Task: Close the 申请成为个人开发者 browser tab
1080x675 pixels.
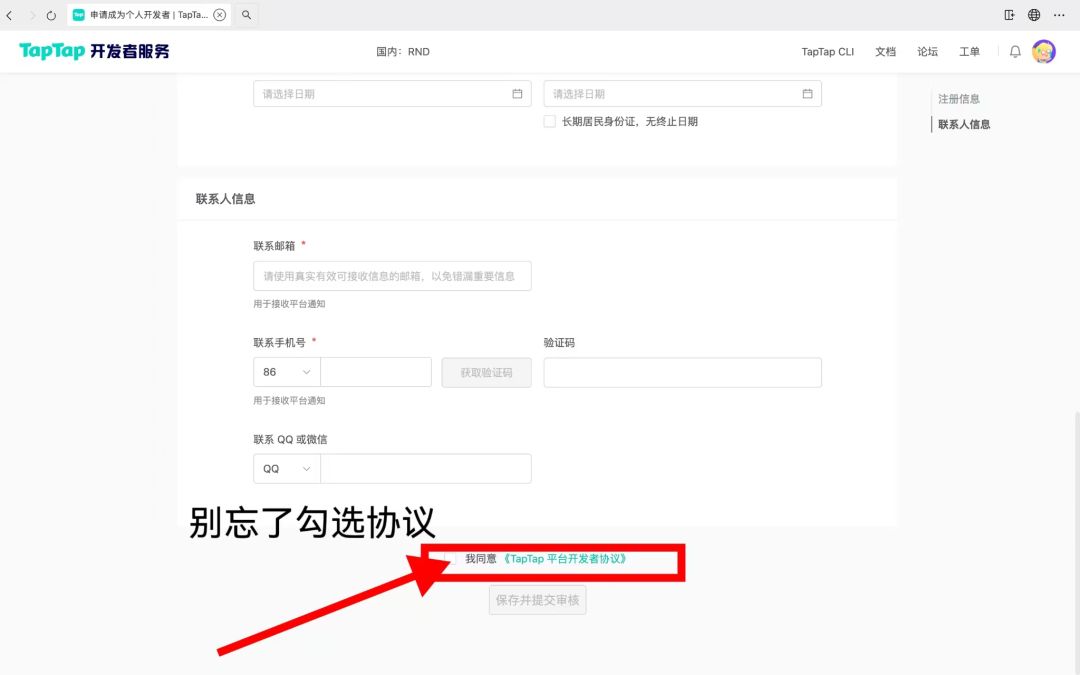Action: coord(220,14)
